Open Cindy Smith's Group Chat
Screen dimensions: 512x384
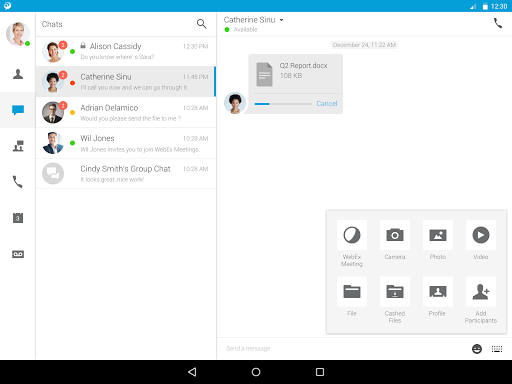(126, 174)
